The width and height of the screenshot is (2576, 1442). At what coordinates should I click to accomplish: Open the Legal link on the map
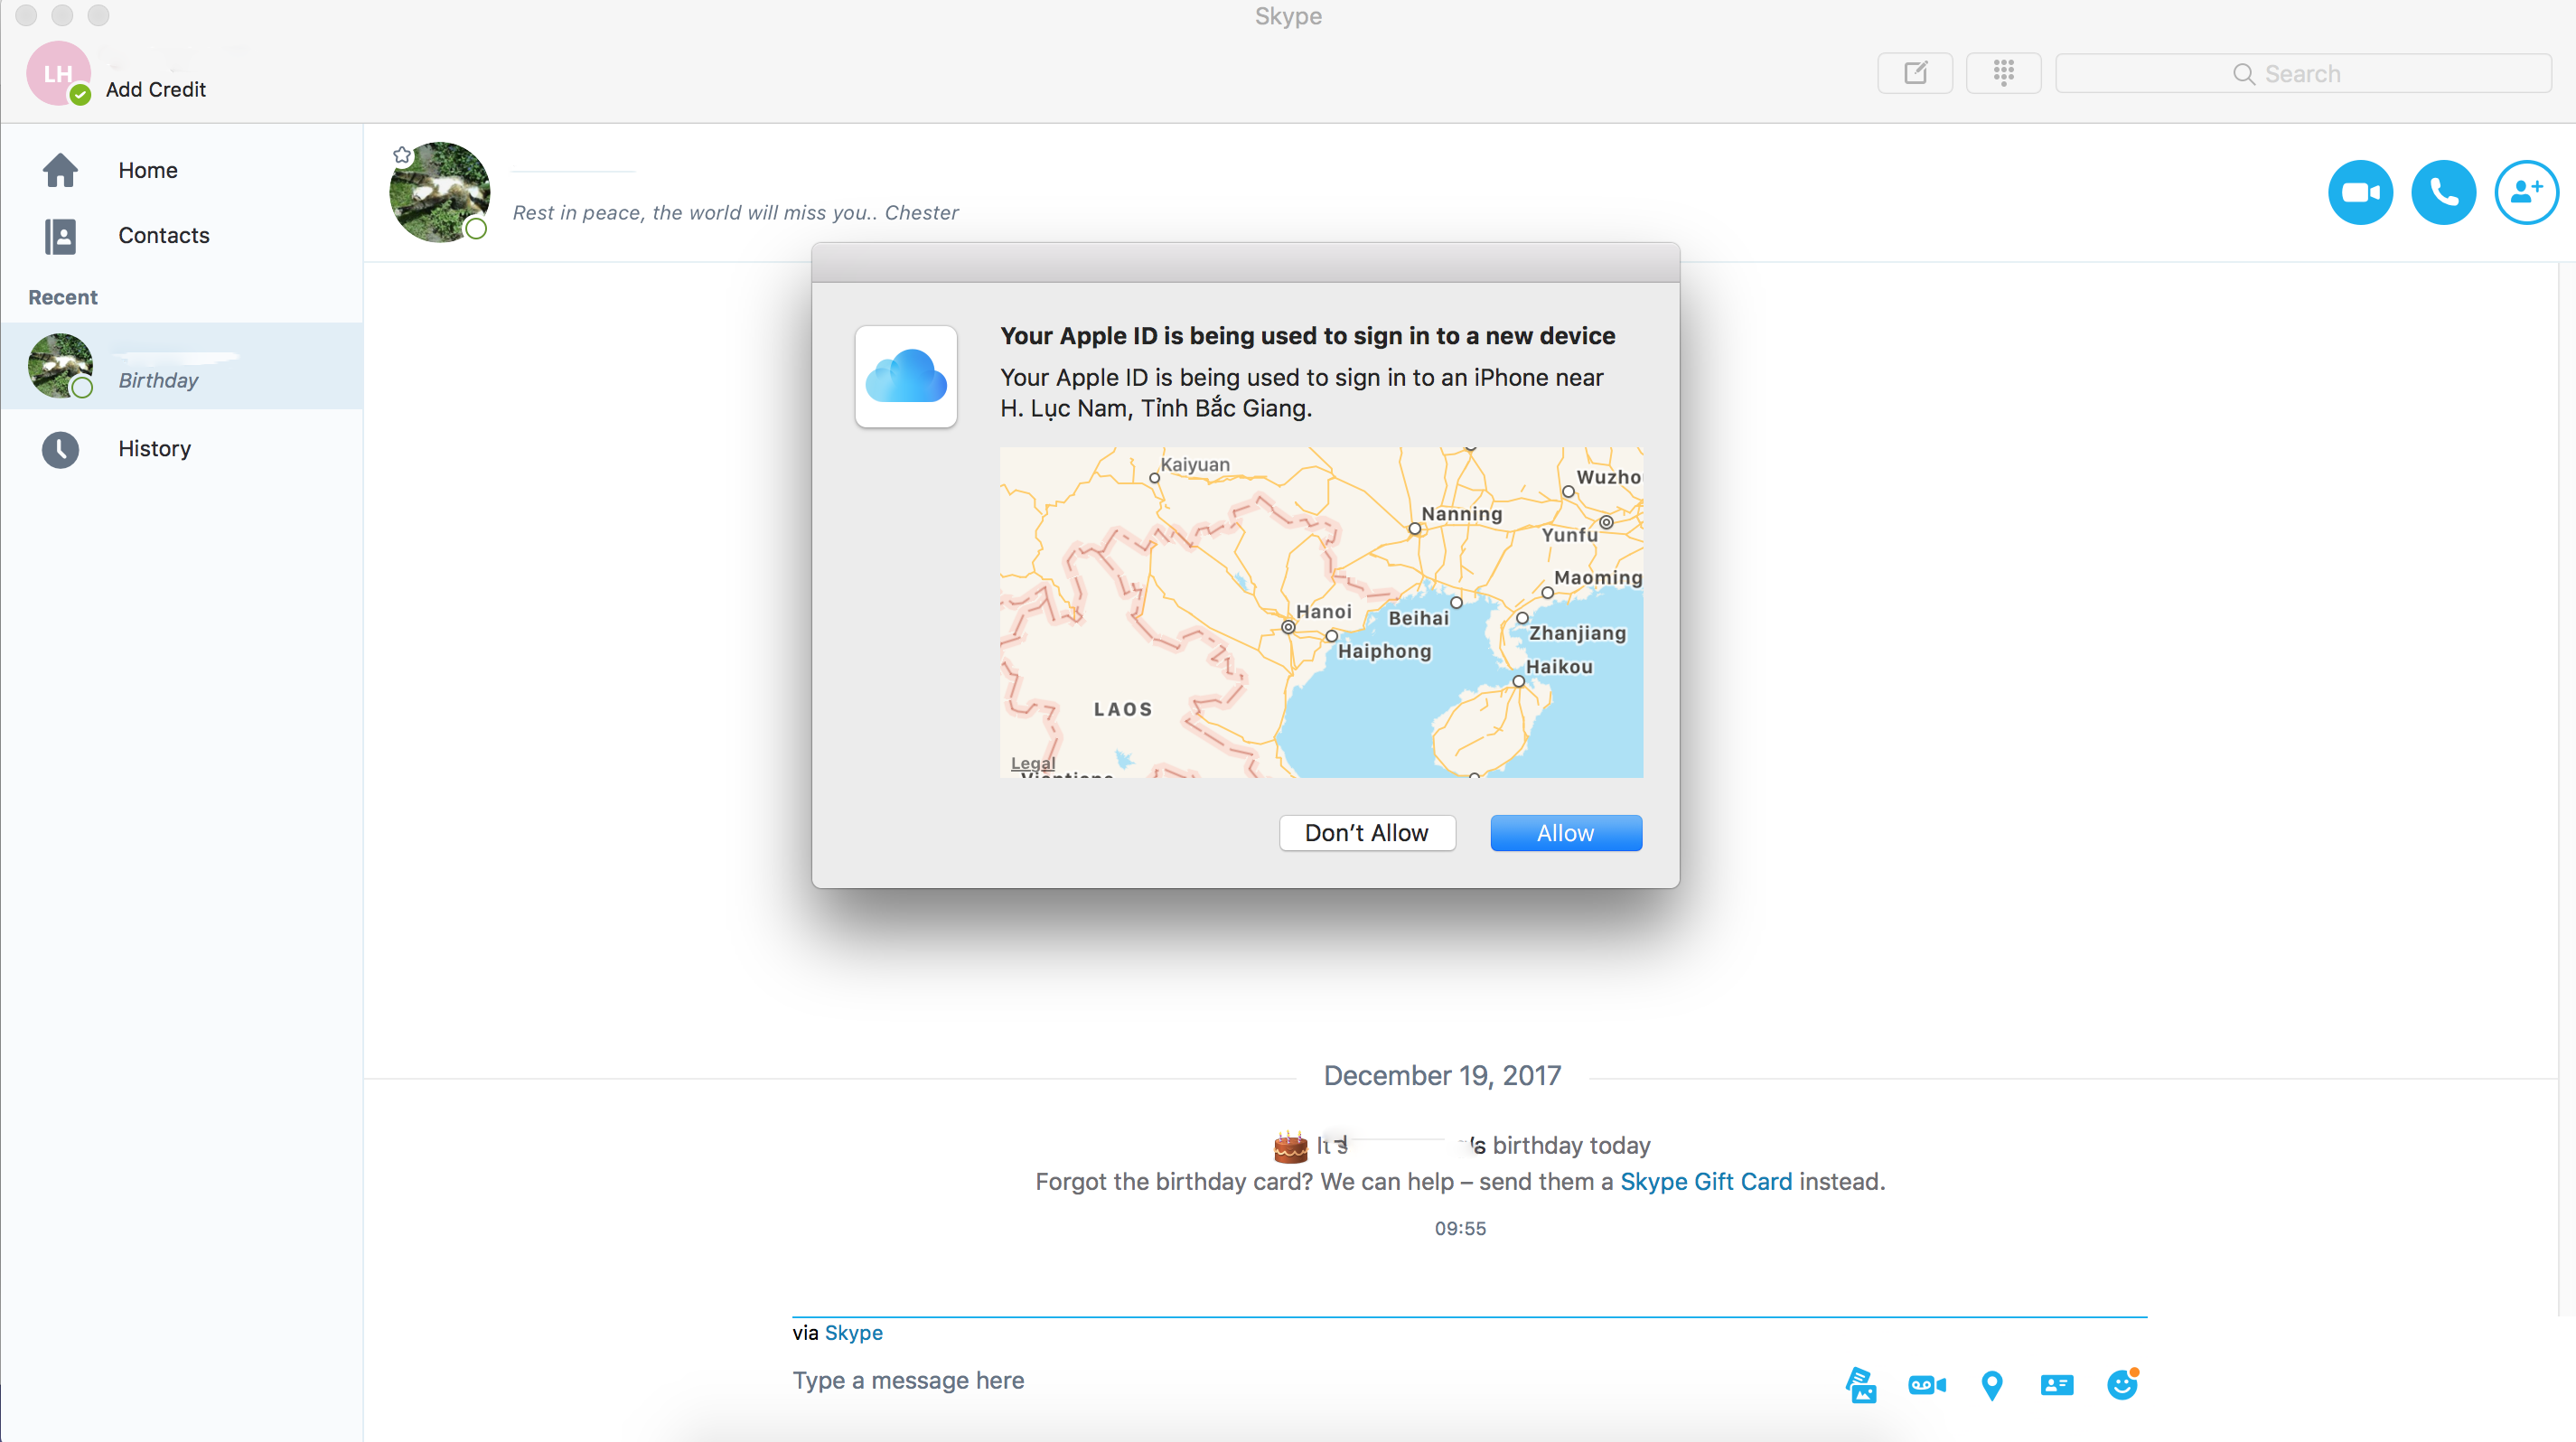[1033, 763]
